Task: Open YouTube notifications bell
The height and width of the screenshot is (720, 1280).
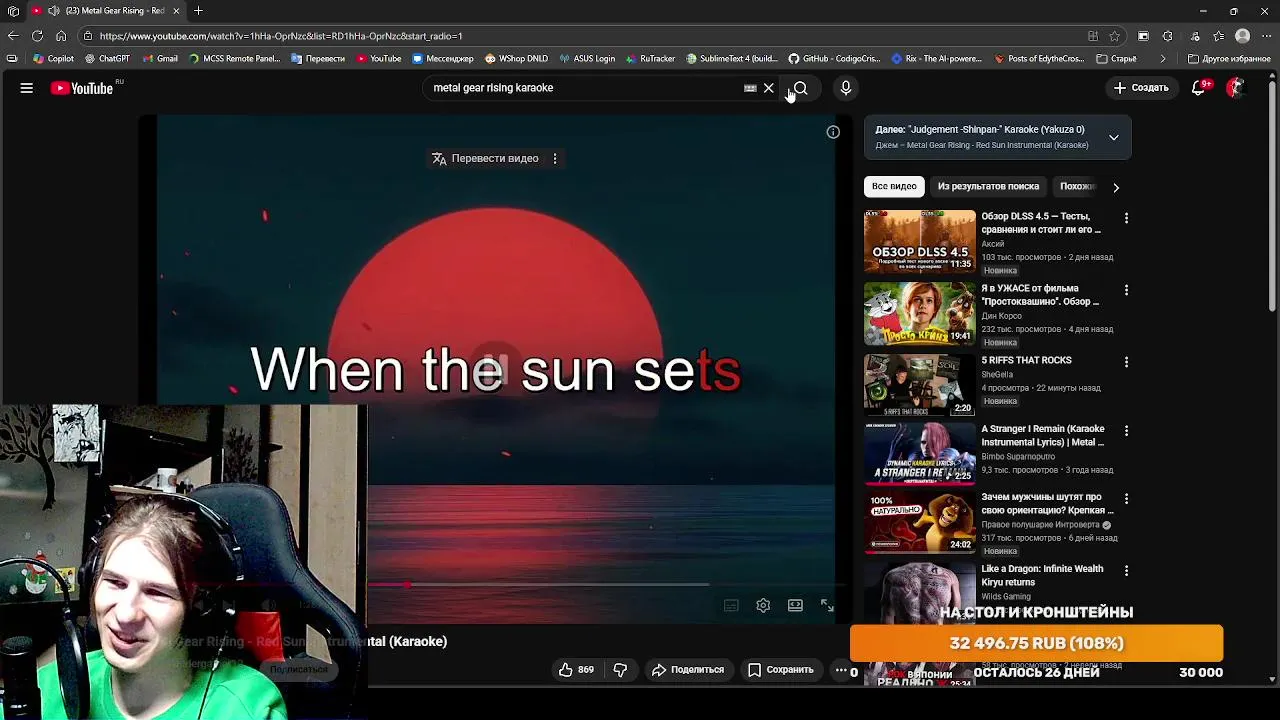Action: (x=1198, y=88)
